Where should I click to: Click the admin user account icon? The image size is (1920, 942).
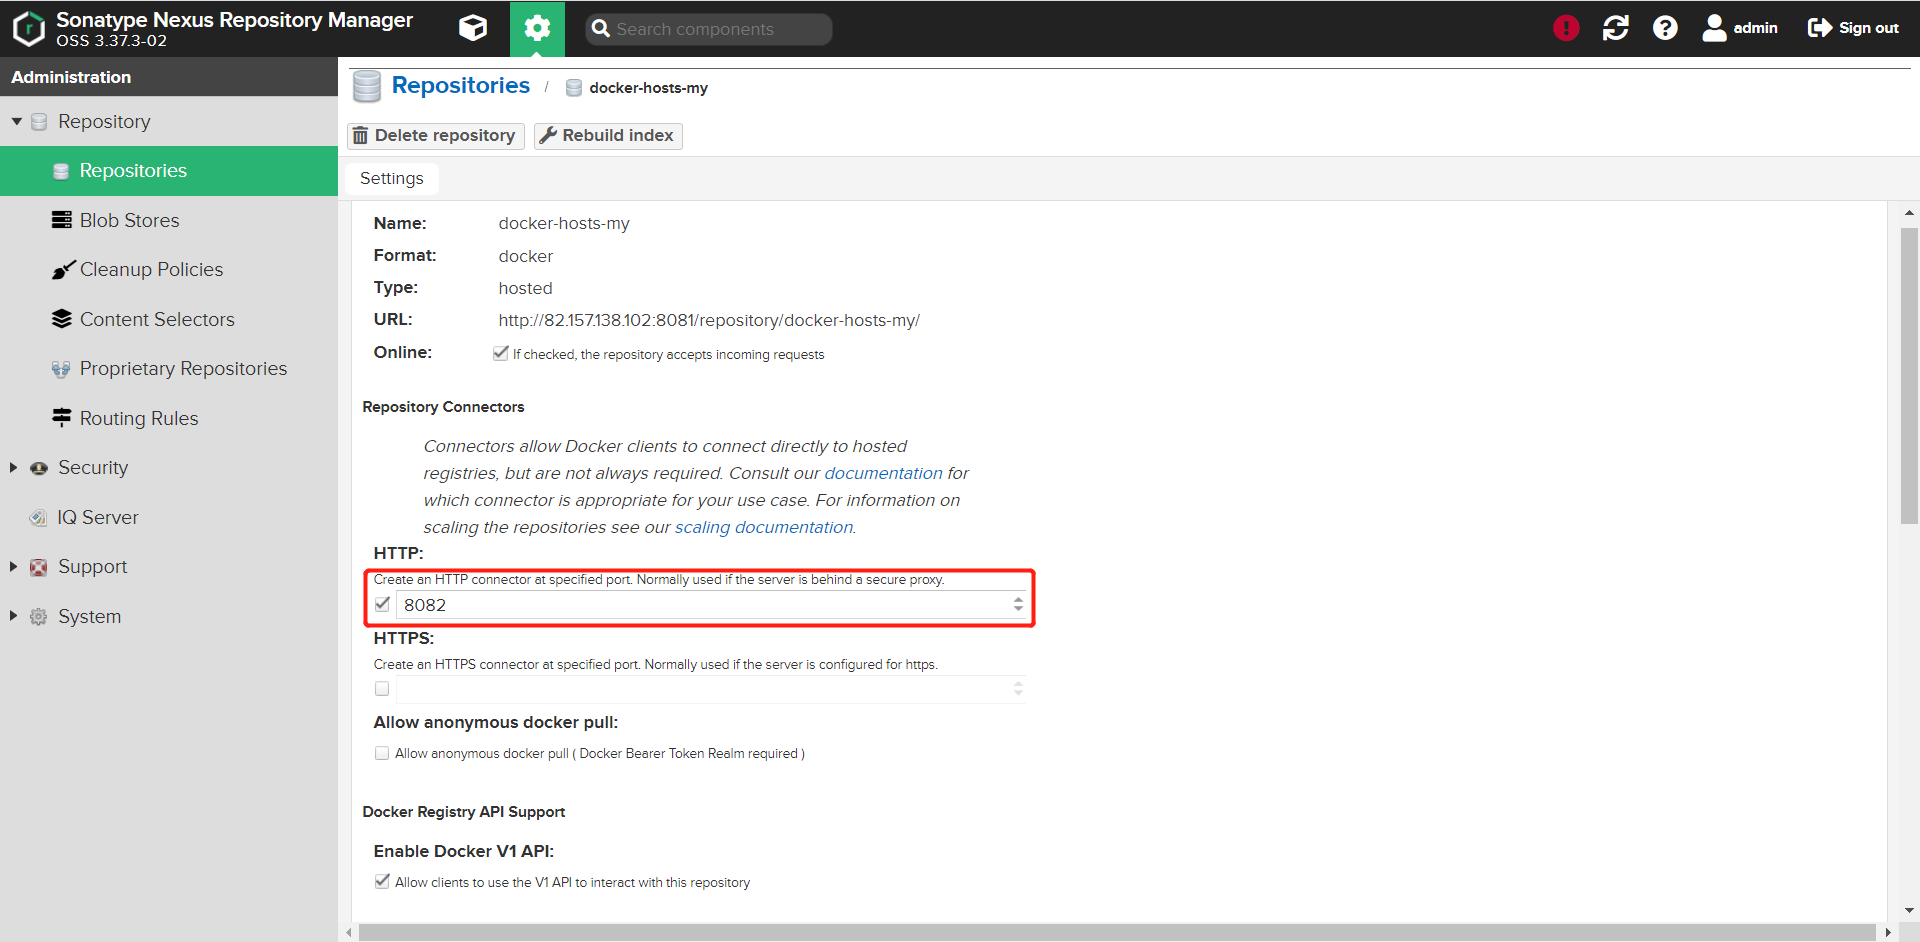click(1714, 28)
